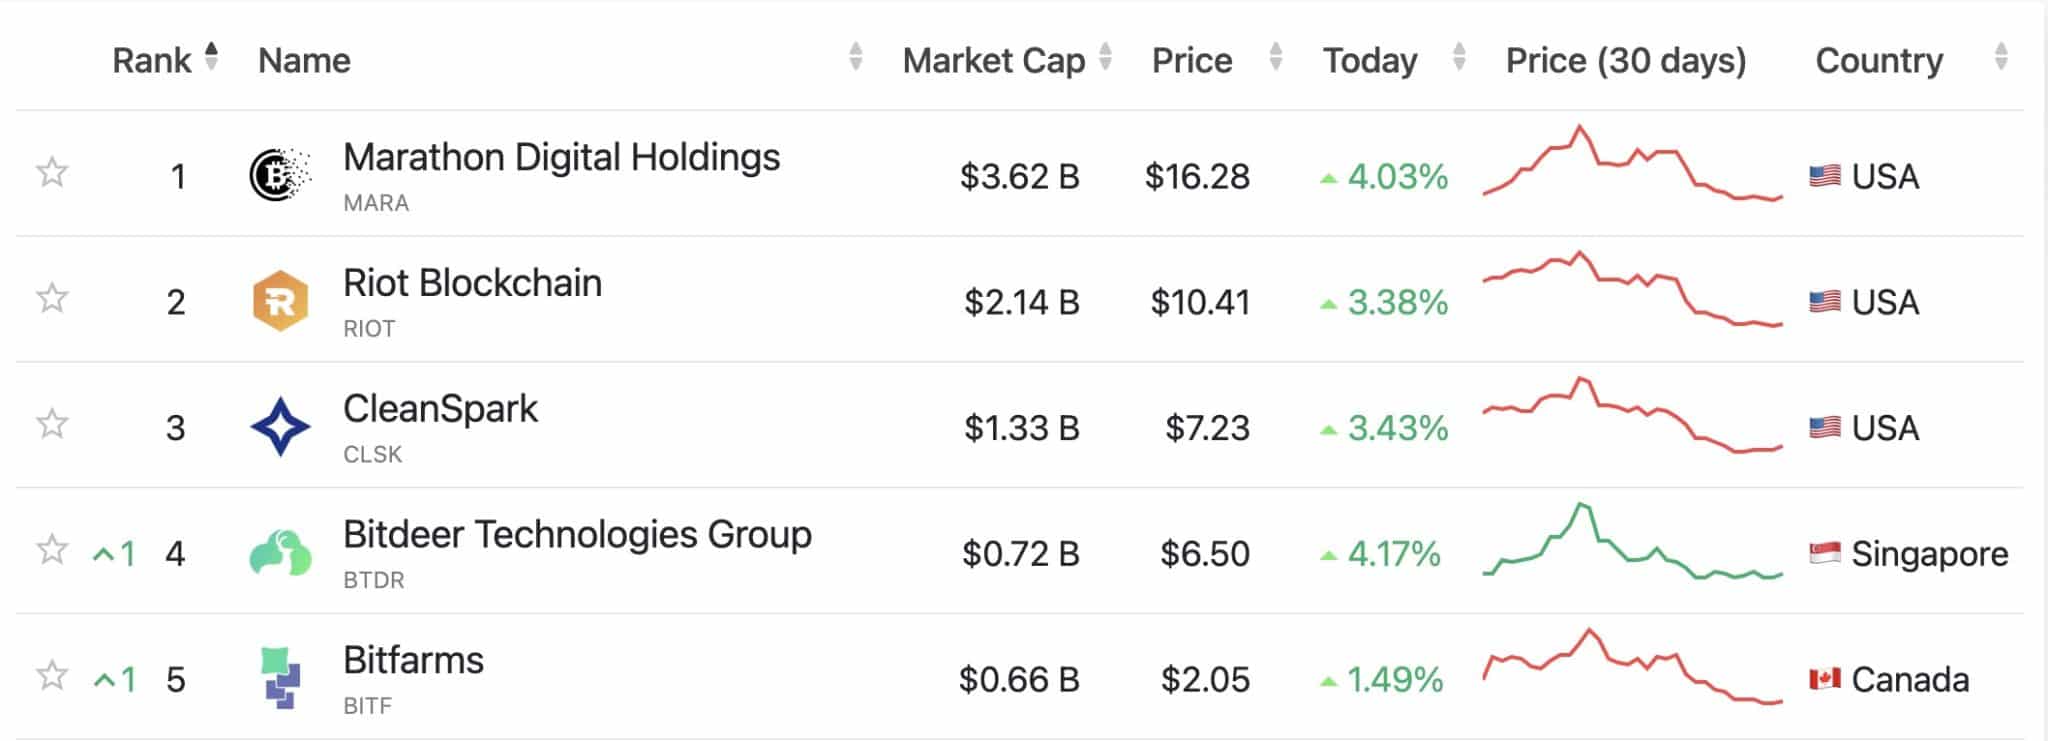Click the Riot Blockchain hexagon logo
2048x741 pixels.
coord(280,301)
